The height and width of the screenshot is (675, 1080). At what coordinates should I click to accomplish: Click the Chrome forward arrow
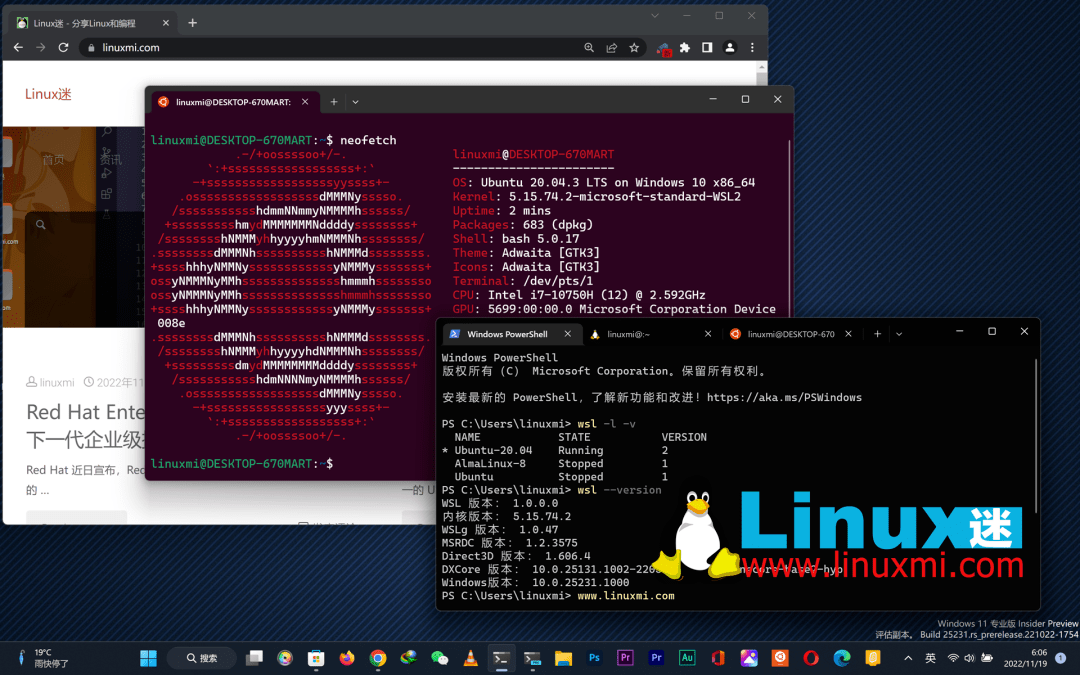tap(41, 48)
